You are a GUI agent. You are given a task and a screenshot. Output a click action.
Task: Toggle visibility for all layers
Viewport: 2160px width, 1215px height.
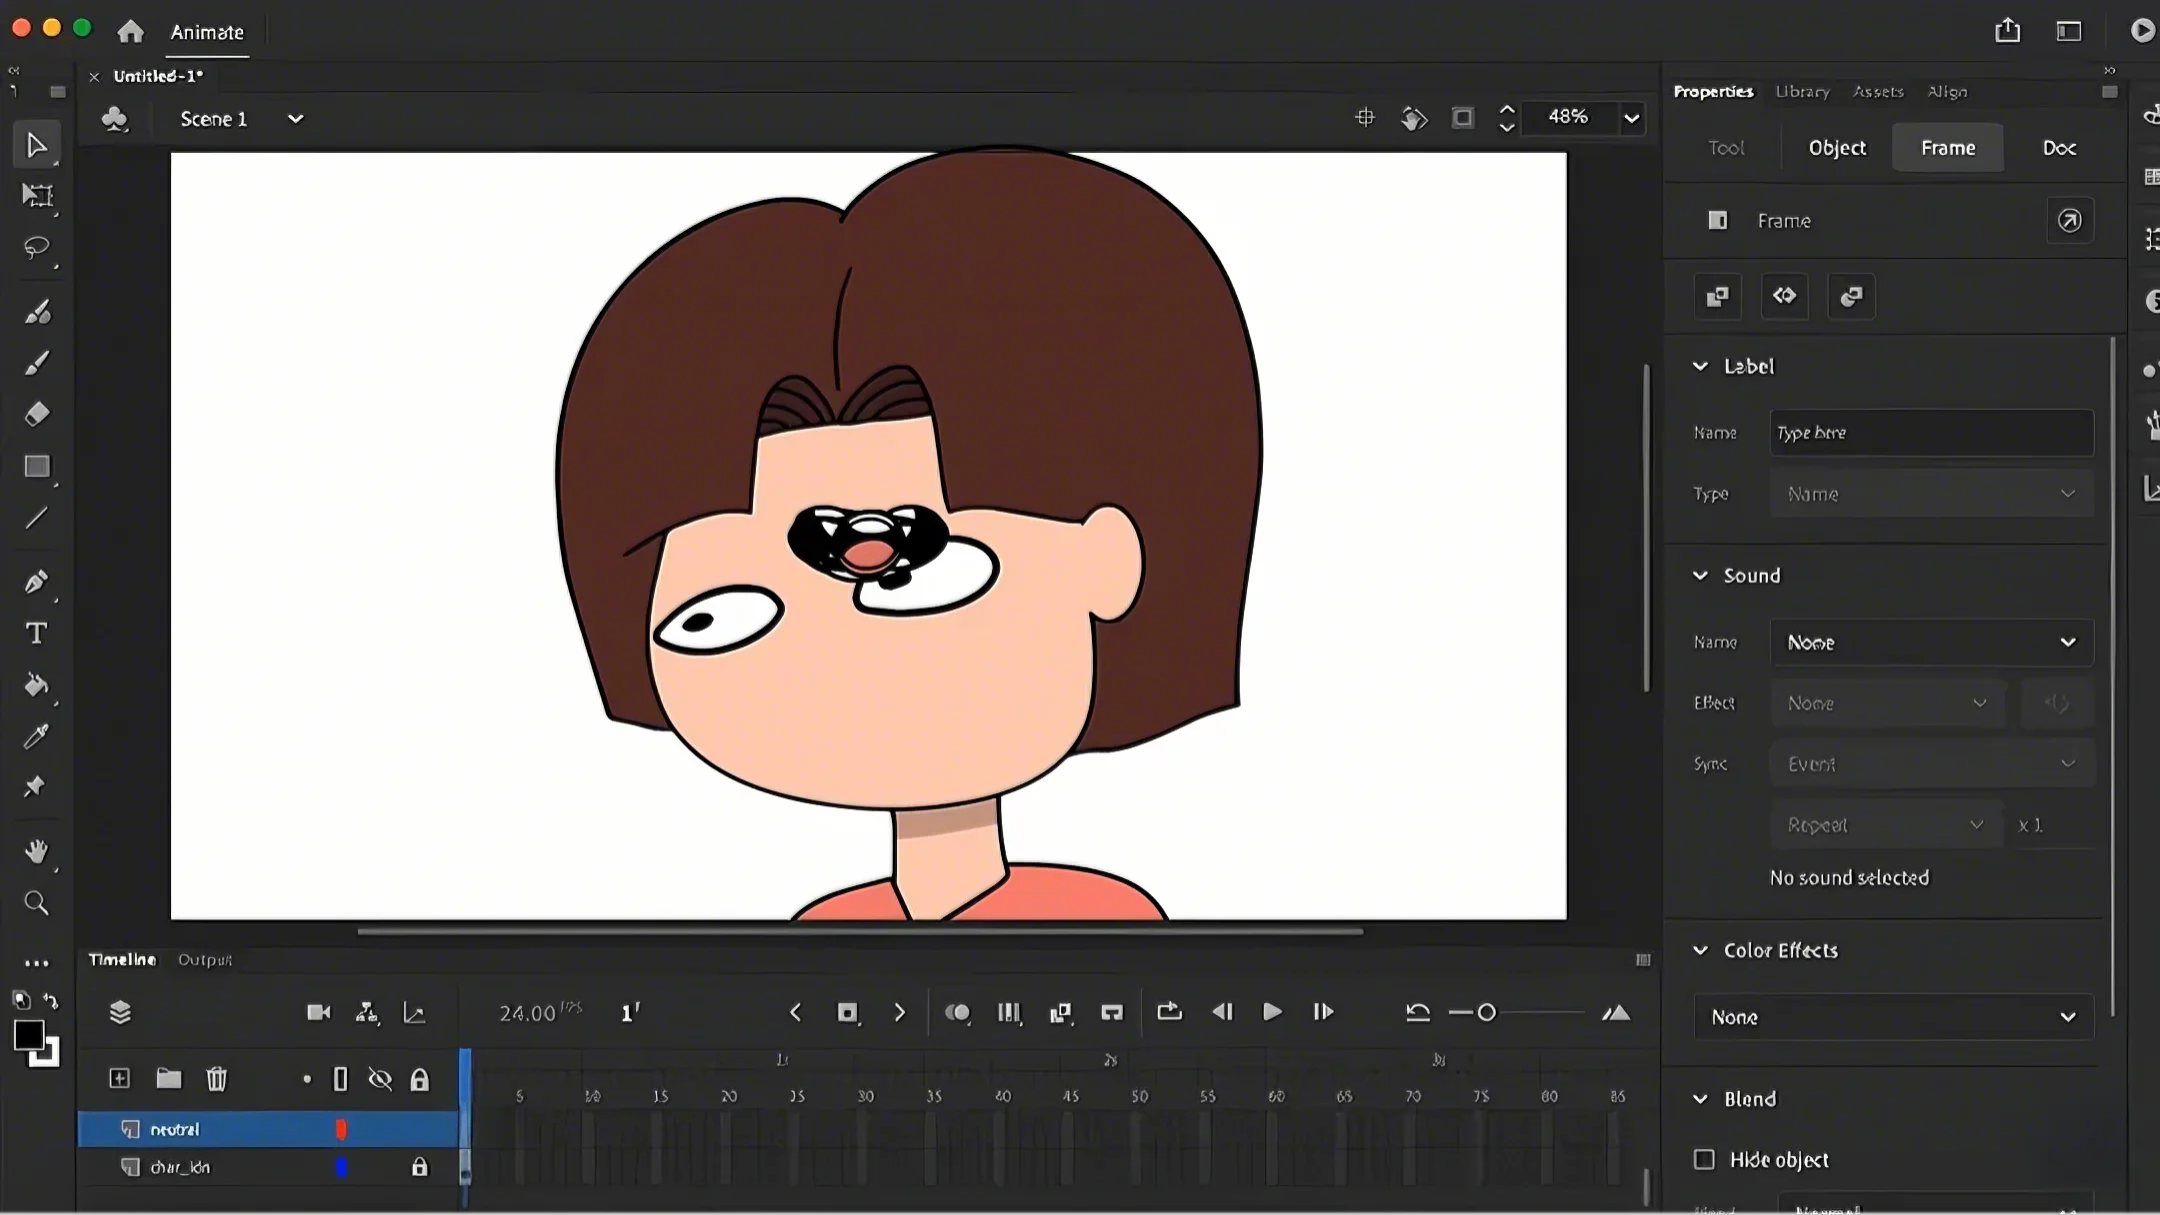[x=380, y=1079]
